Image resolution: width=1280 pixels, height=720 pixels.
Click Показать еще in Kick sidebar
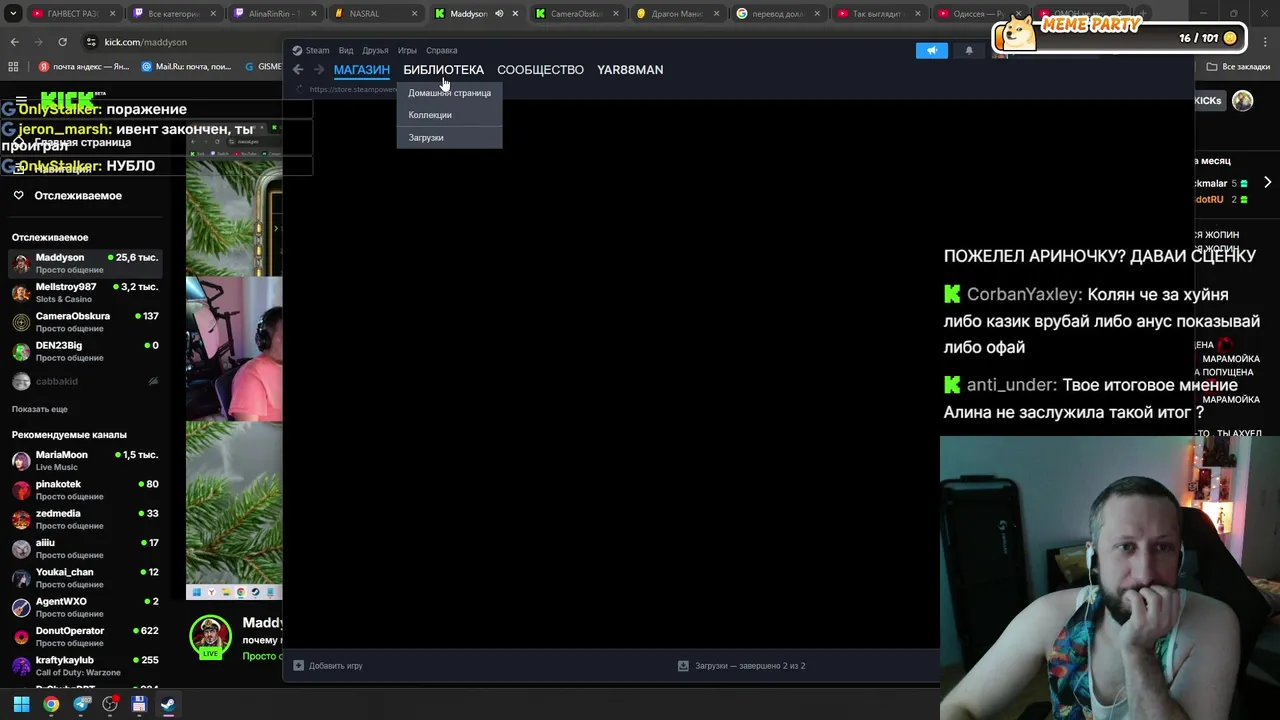coord(40,409)
